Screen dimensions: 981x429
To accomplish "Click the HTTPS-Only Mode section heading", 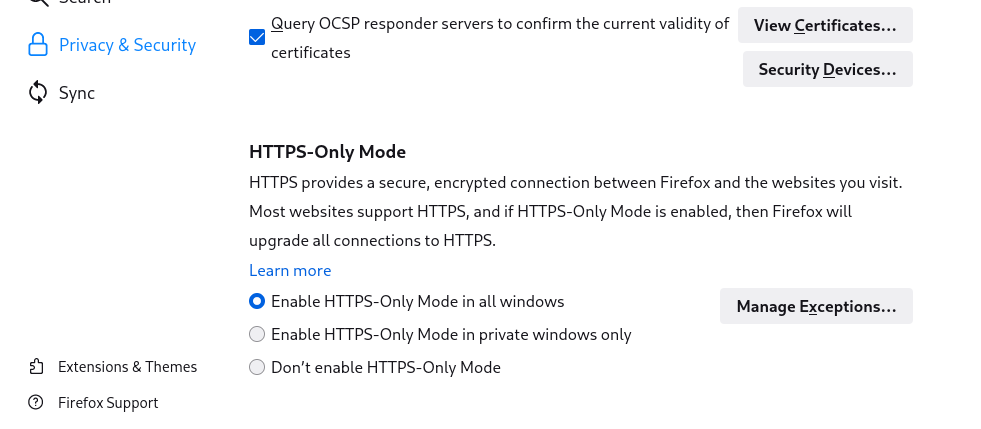I will [x=327, y=152].
